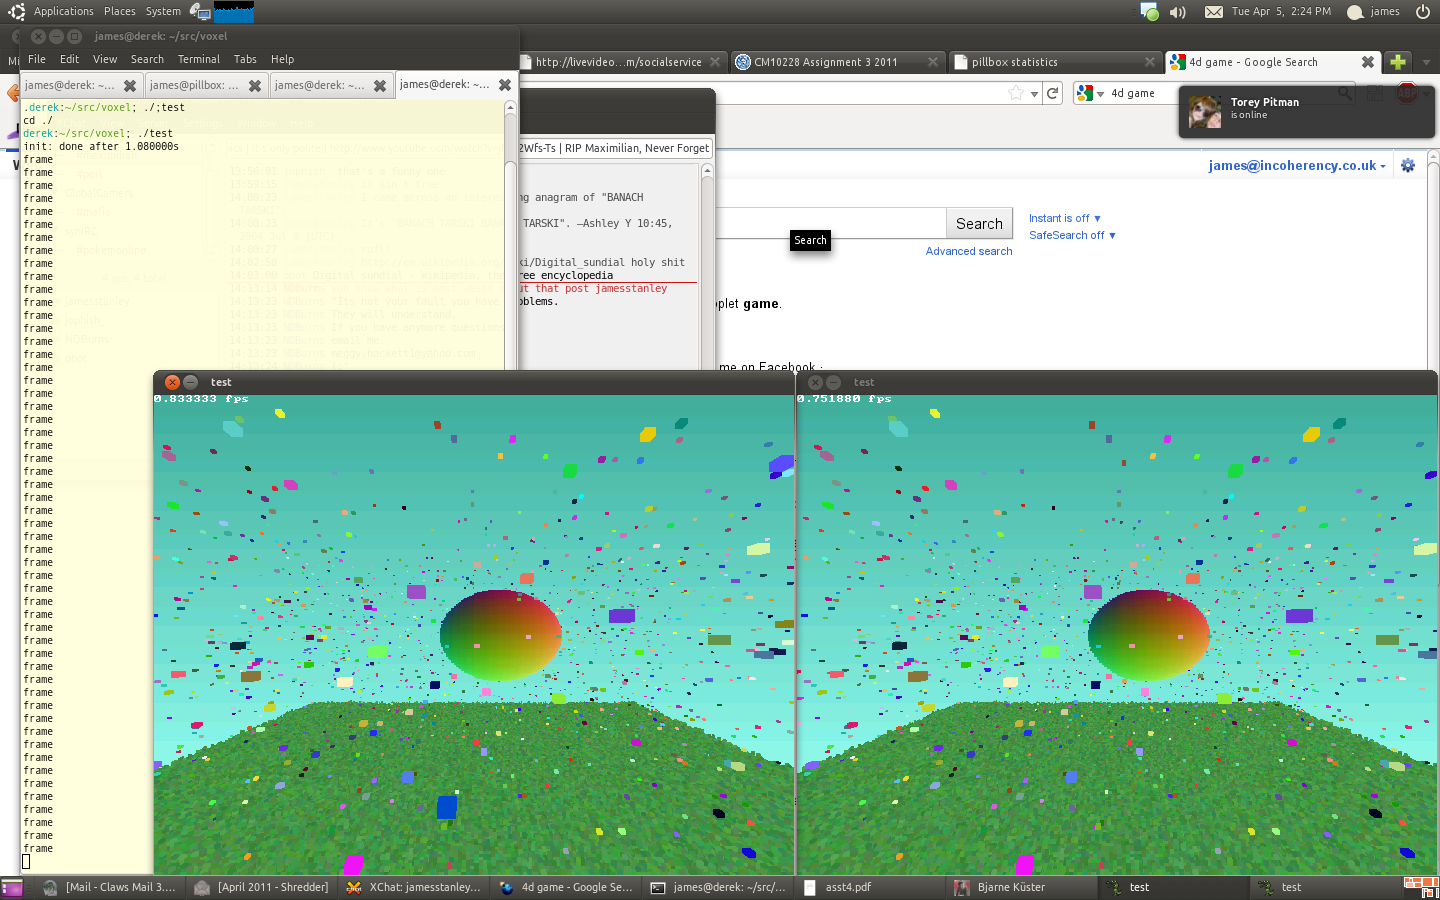Screen dimensions: 1440x900
Task: Switch to CM10228 Assignment 3 2011 tab
Action: (826, 62)
